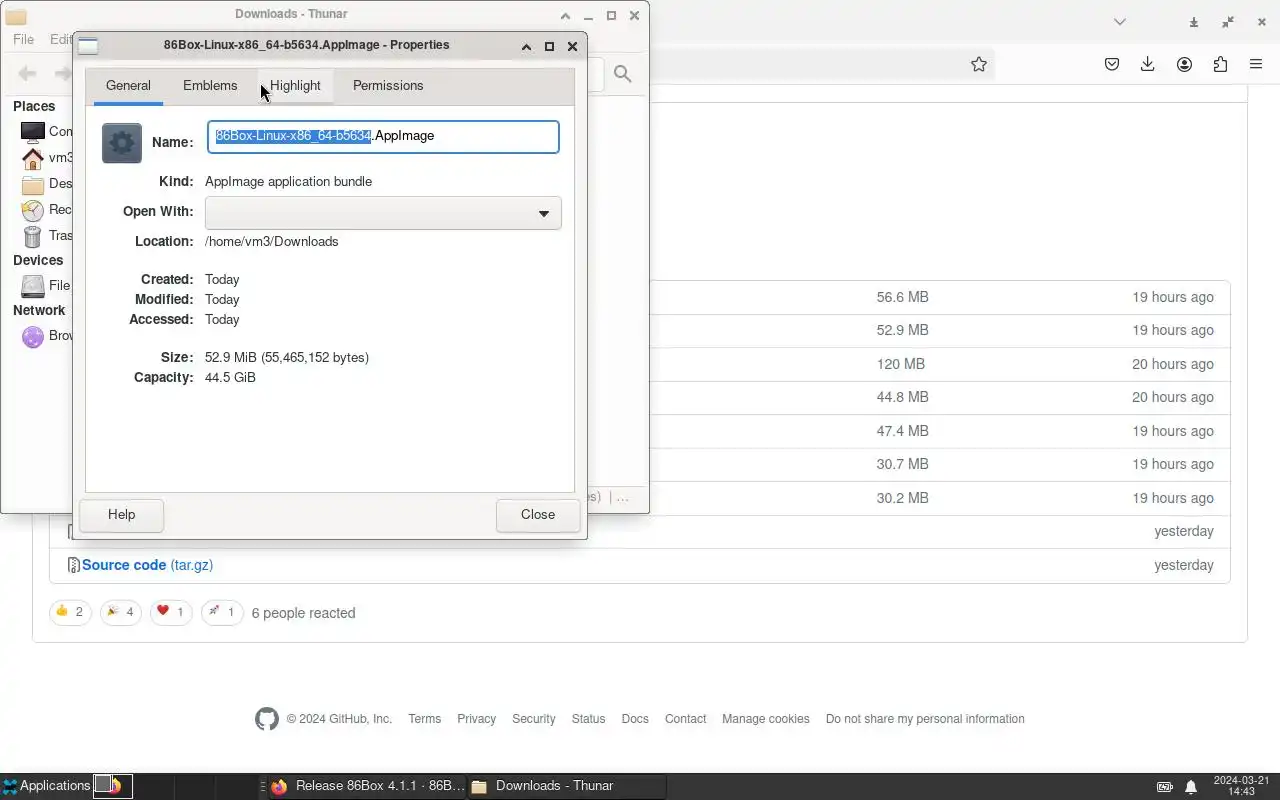Open the File menu in Thunar
Screen dimensions: 1280x800
click(23, 39)
